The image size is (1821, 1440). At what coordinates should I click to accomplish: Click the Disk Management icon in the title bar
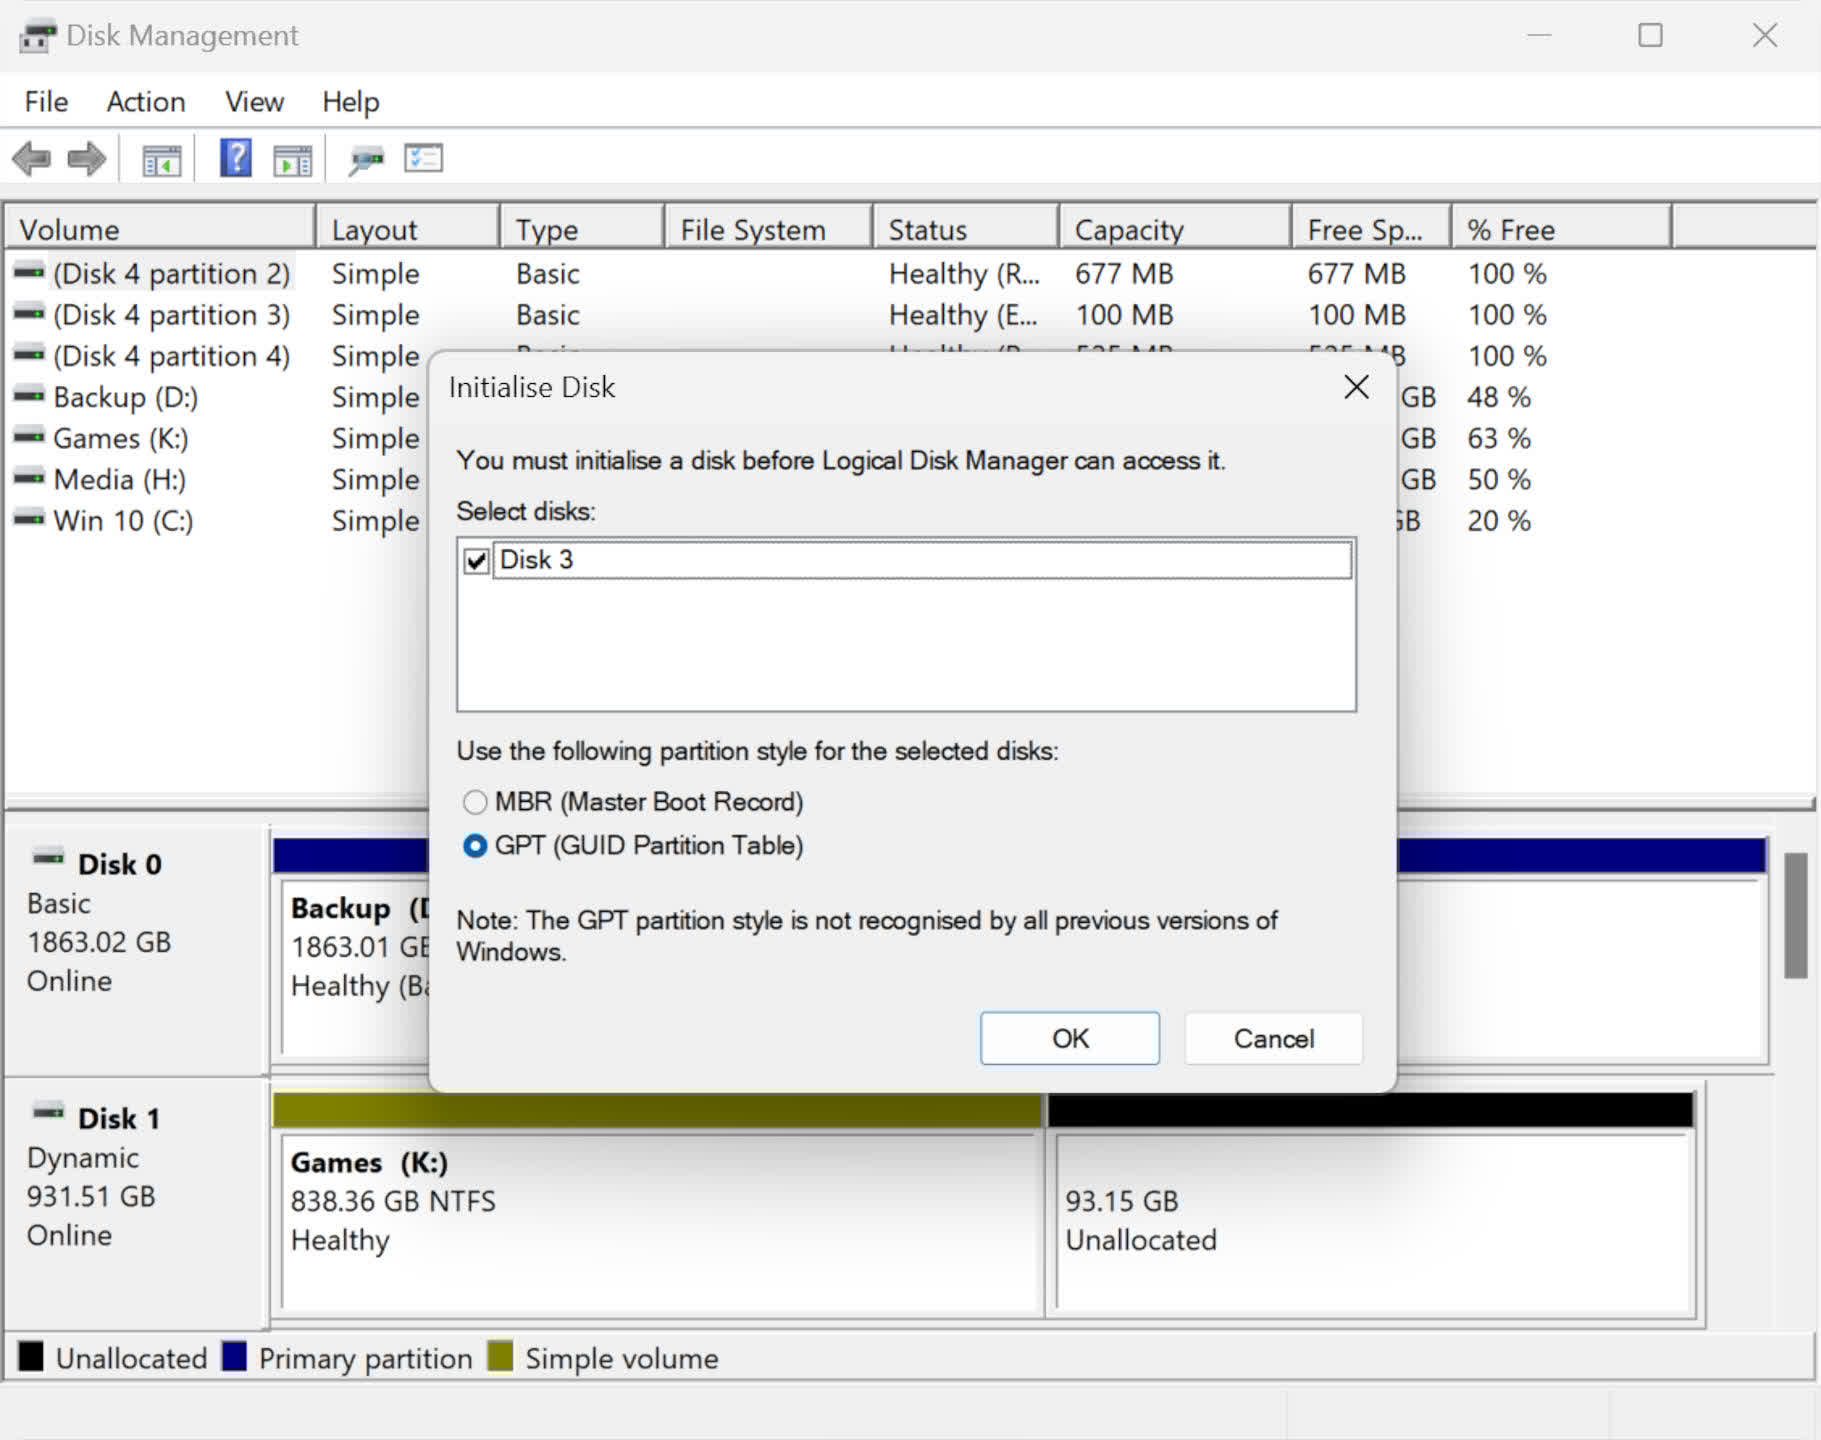[x=37, y=36]
